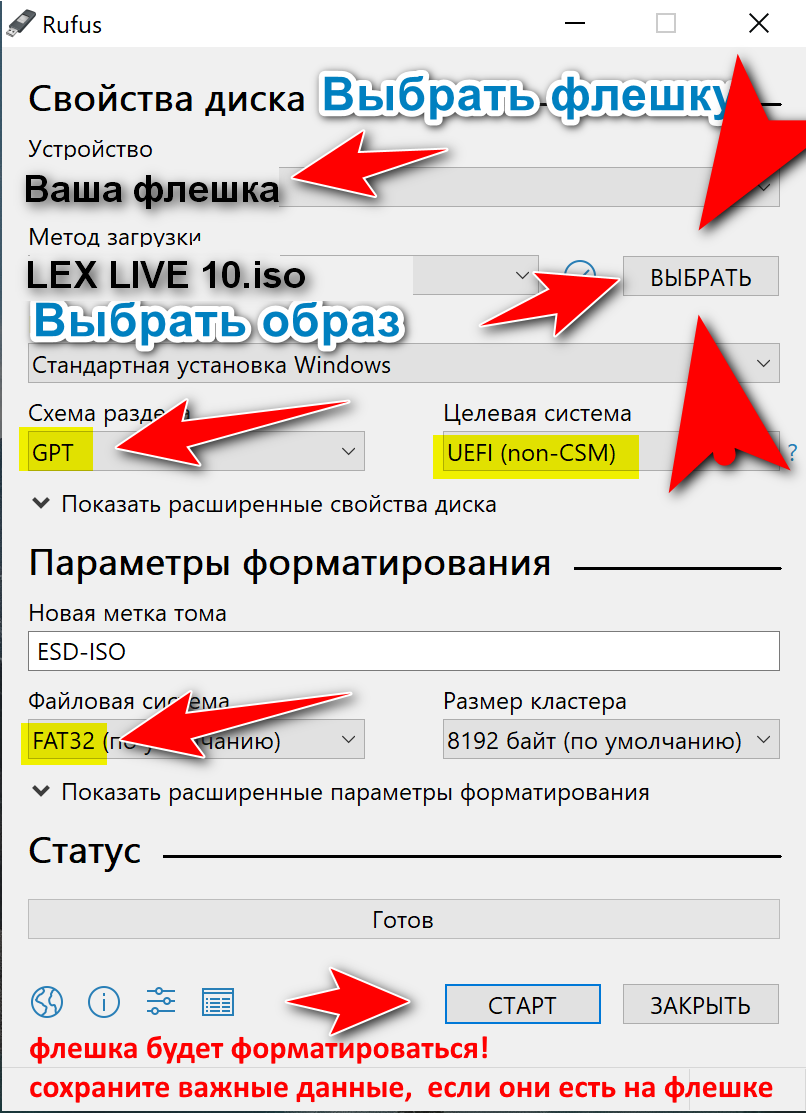Image resolution: width=808 pixels, height=1114 pixels.
Task: Click the ESD-ISO volume label field
Action: 404,651
